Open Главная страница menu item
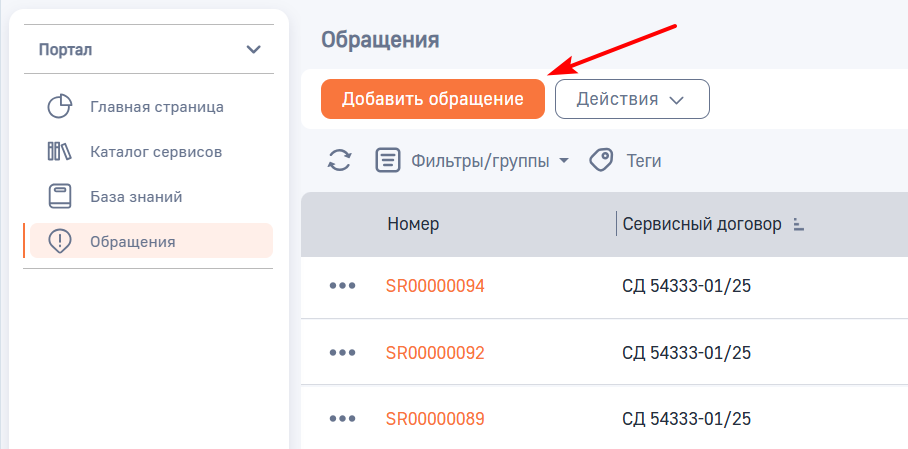The image size is (908, 449). tap(156, 107)
